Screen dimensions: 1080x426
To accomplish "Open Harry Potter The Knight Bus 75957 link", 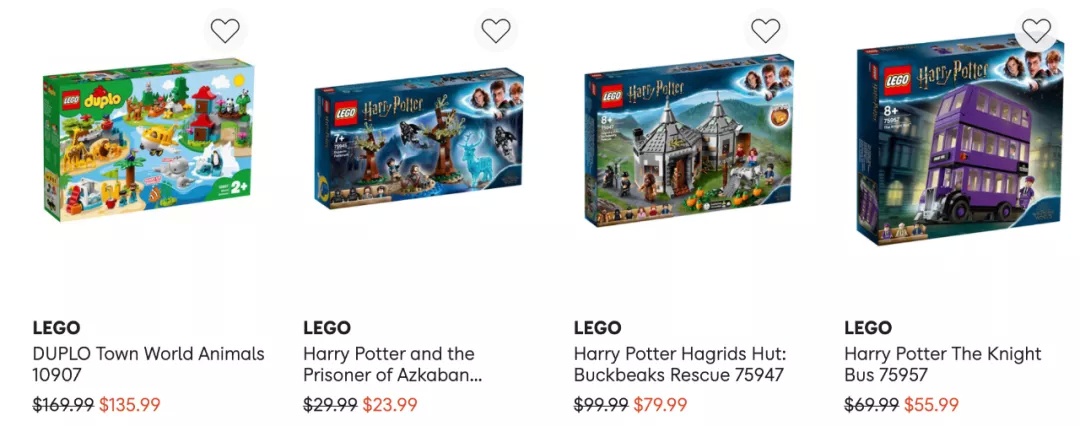I will pos(943,365).
